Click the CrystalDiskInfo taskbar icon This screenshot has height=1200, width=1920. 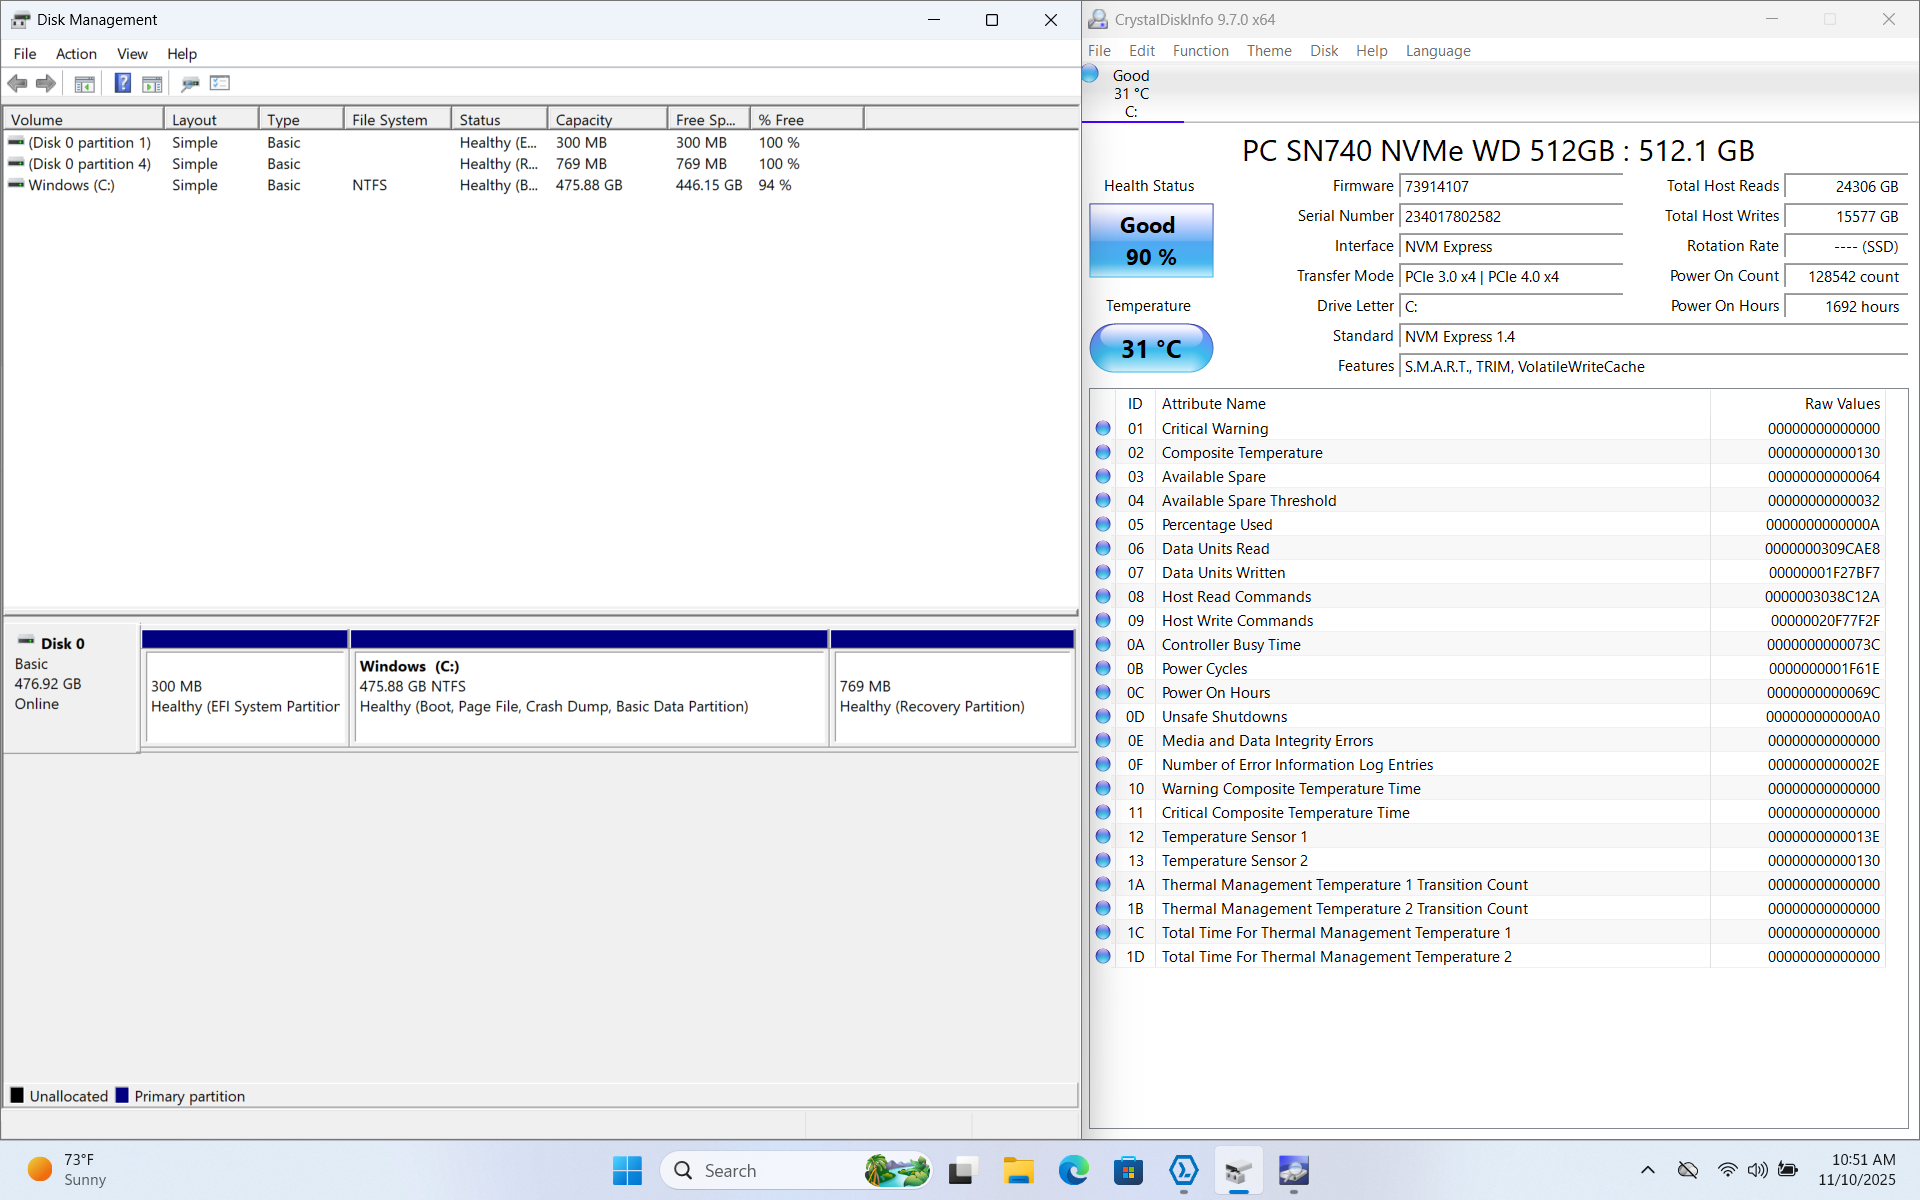(1293, 1170)
